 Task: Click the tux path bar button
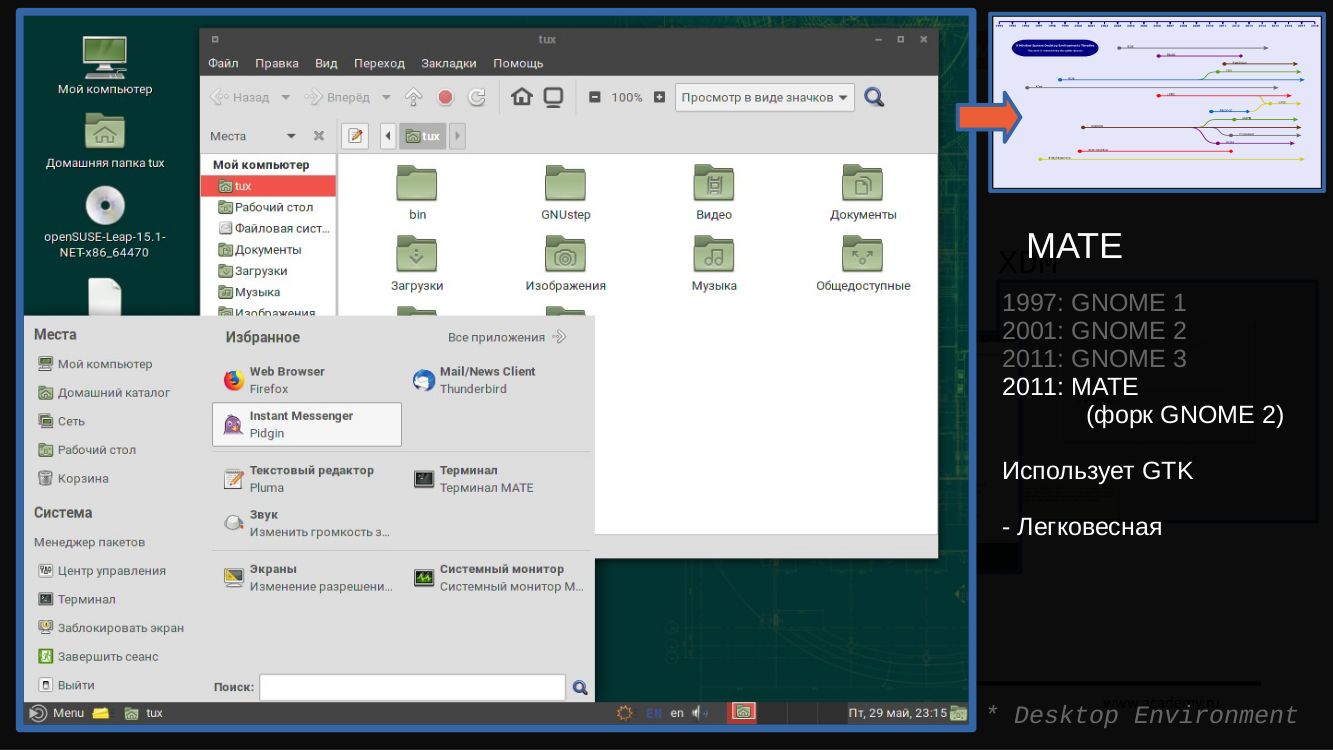(423, 136)
